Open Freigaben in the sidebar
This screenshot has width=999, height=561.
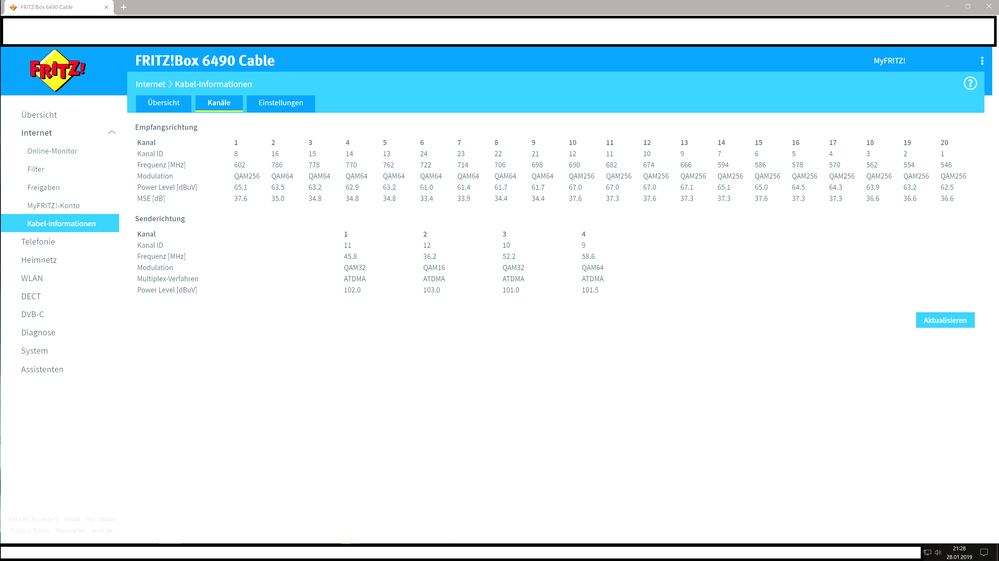click(x=43, y=187)
